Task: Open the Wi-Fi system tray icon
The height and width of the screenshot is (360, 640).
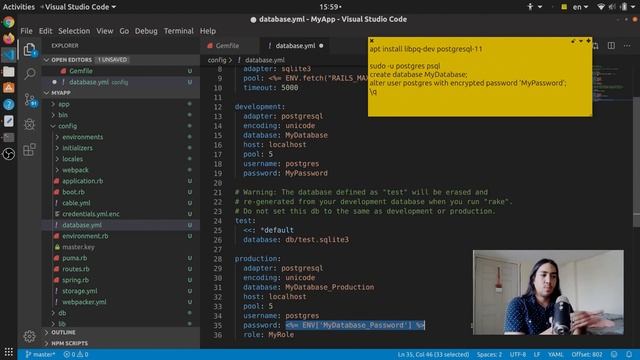Action: (x=601, y=7)
